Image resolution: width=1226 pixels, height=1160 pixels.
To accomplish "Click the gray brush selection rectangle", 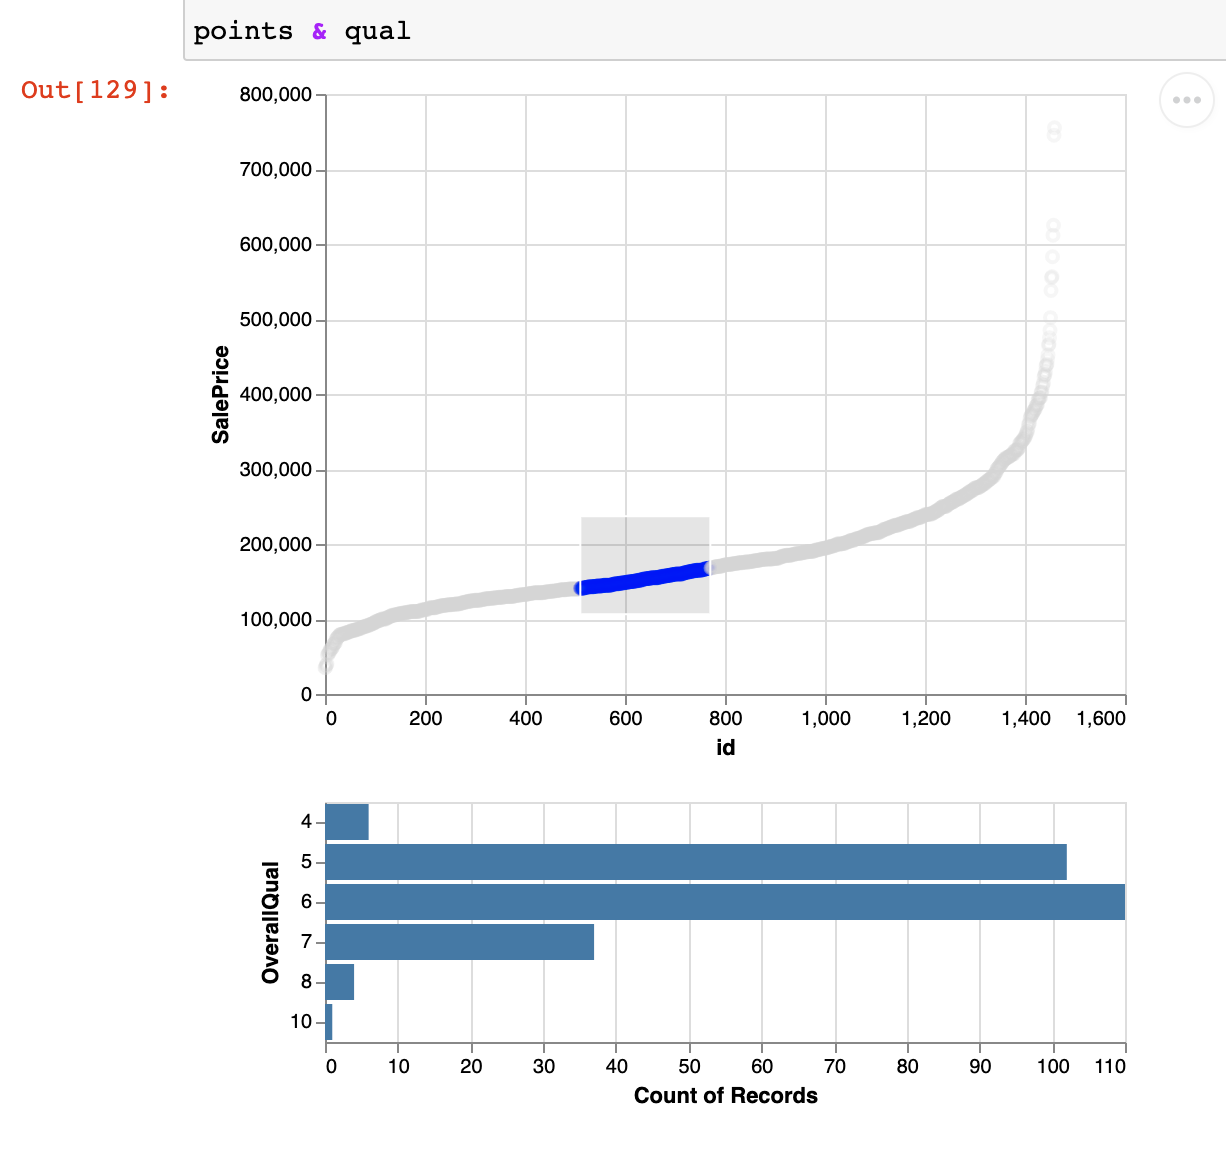I will pyautogui.click(x=645, y=565).
